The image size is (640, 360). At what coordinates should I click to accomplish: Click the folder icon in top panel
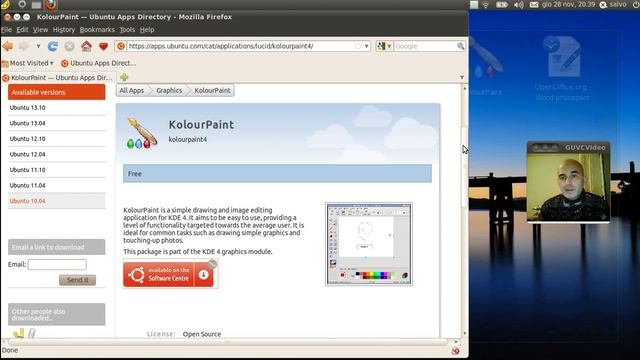36,4
